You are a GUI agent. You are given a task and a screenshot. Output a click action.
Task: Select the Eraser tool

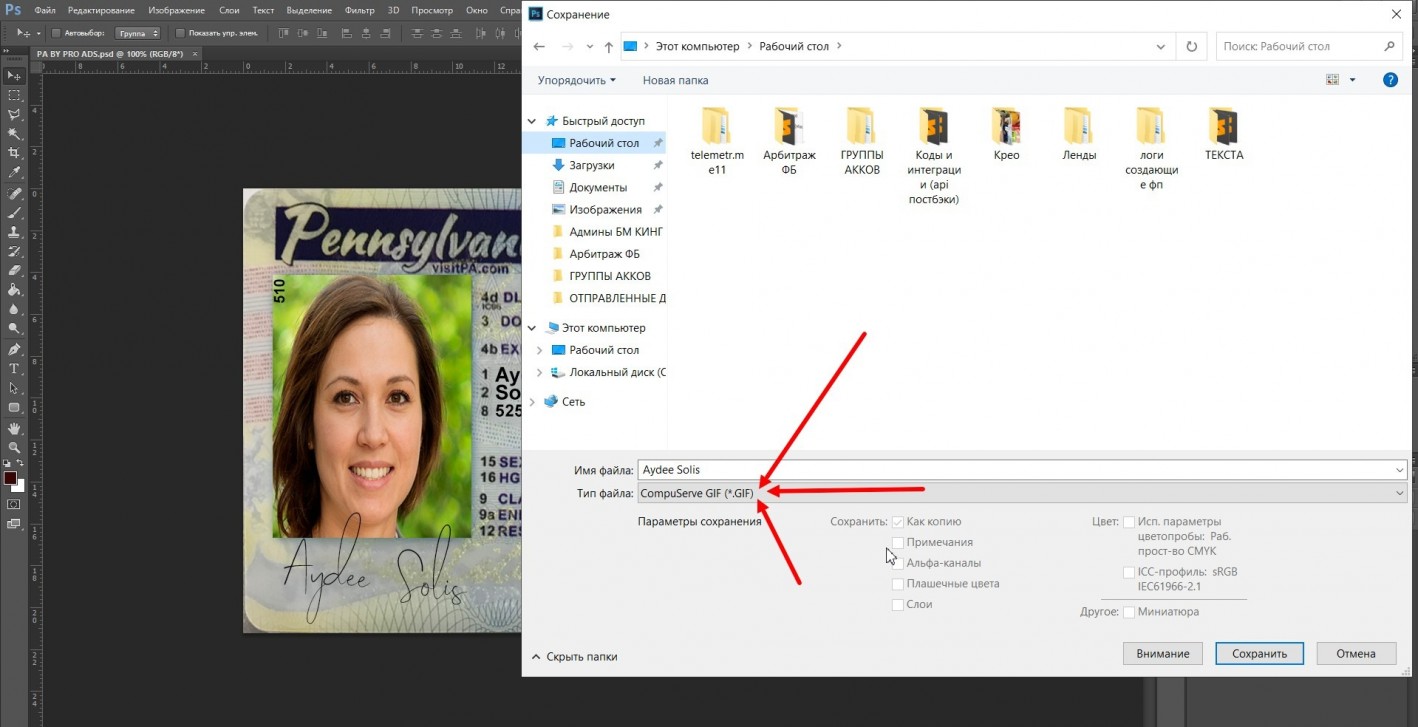click(x=14, y=270)
